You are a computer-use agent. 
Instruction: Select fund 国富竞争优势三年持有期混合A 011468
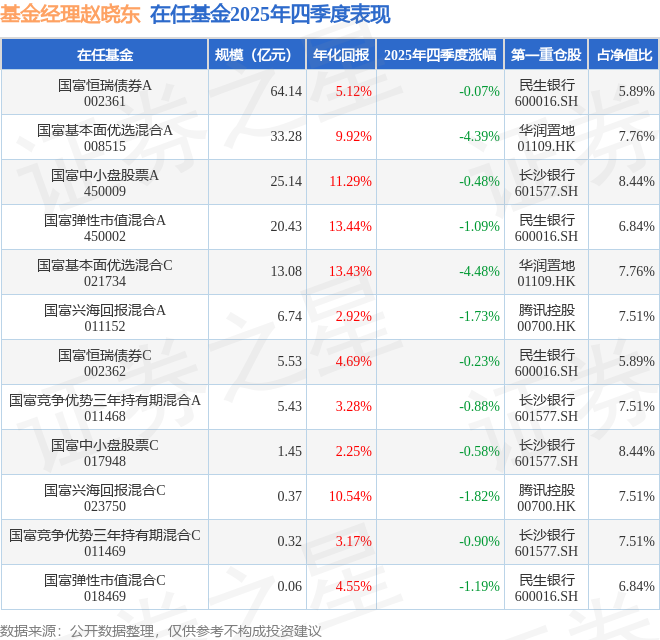[105, 408]
